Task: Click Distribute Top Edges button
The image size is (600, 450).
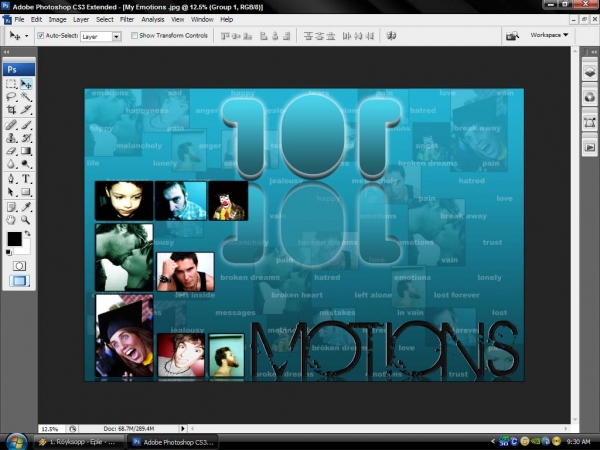Action: (x=308, y=36)
